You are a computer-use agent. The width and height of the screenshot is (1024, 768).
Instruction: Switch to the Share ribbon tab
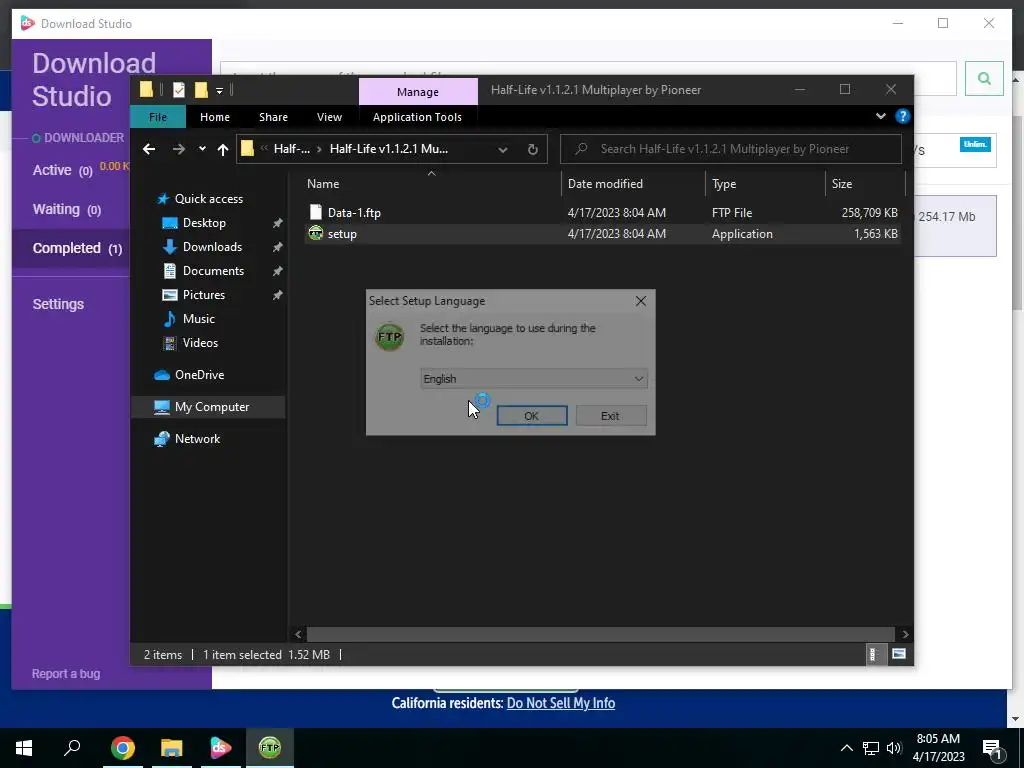coord(273,117)
